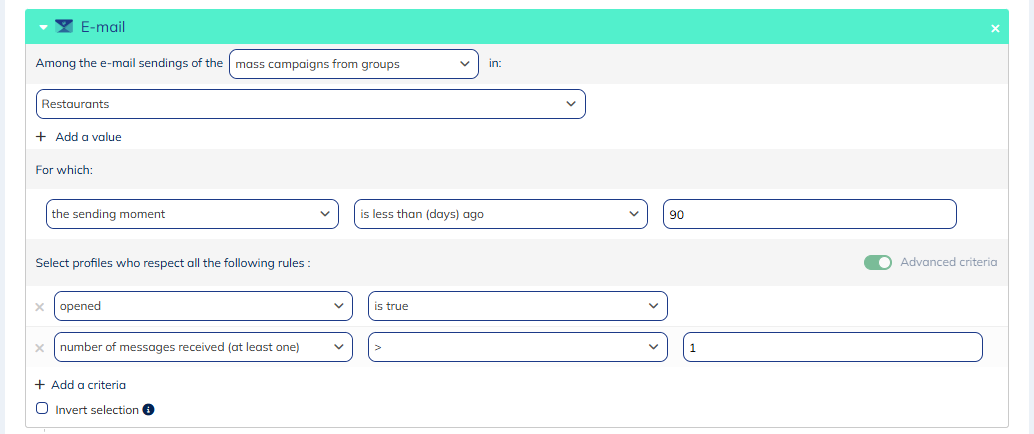
Task: Open the opened criteria dropdown
Action: point(203,306)
